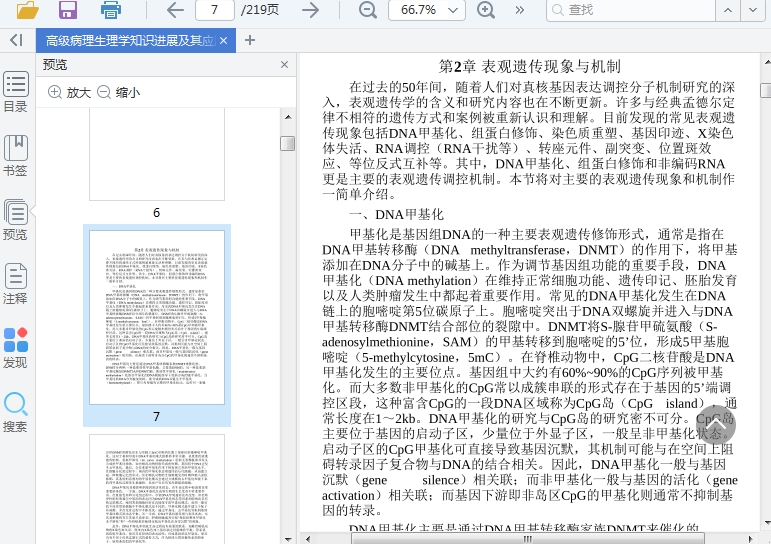Open the 目录 table of contents panel
Viewport: 771px width, 544px height.
pyautogui.click(x=16, y=92)
